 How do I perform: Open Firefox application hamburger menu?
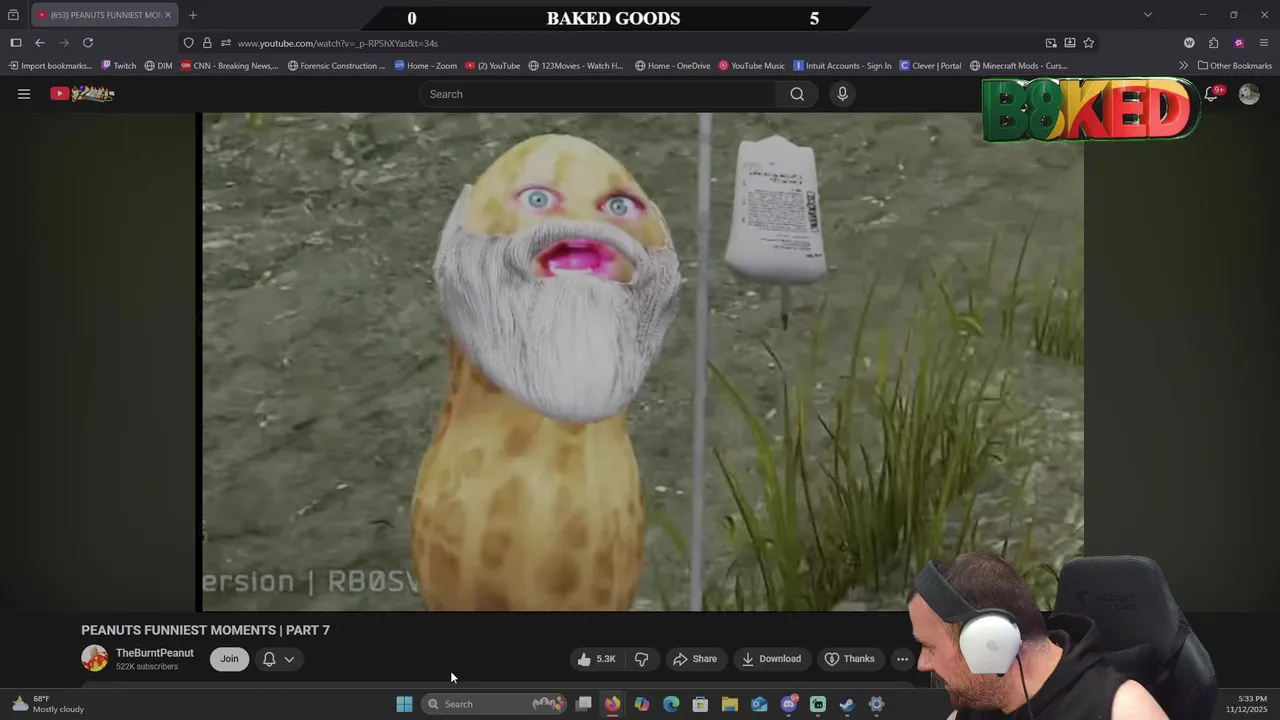click(1264, 43)
